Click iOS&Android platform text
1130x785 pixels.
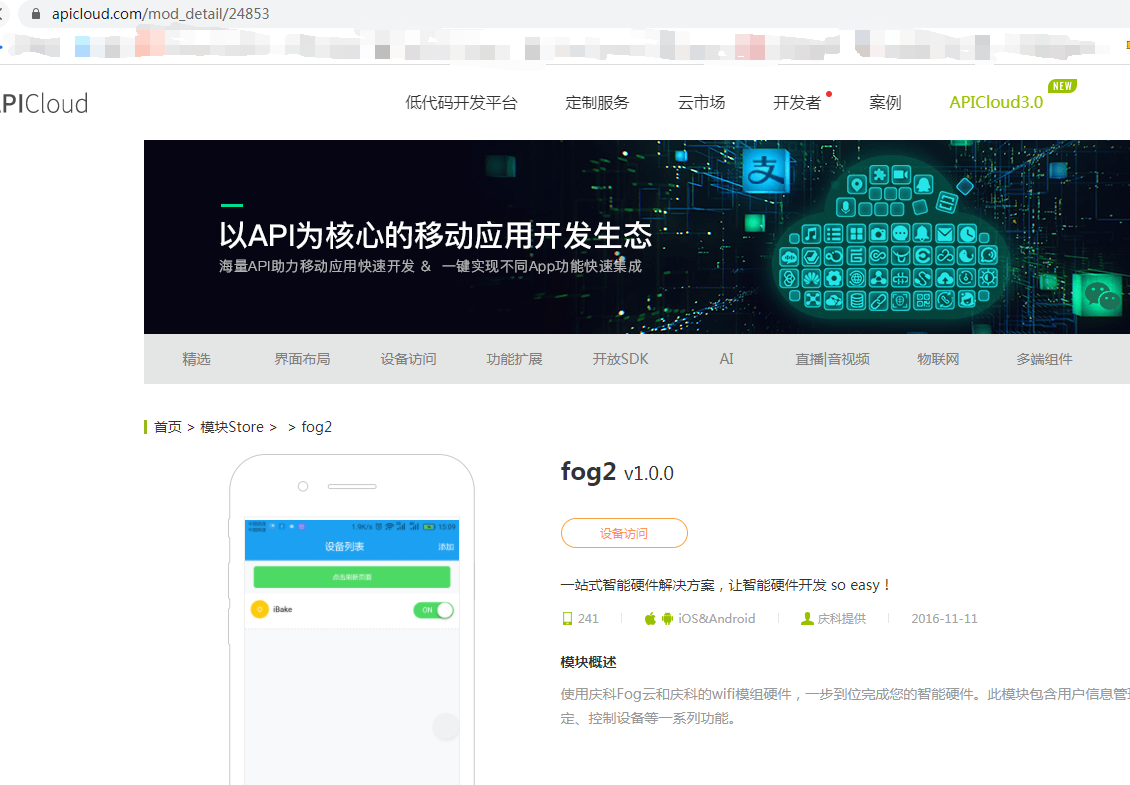(716, 618)
